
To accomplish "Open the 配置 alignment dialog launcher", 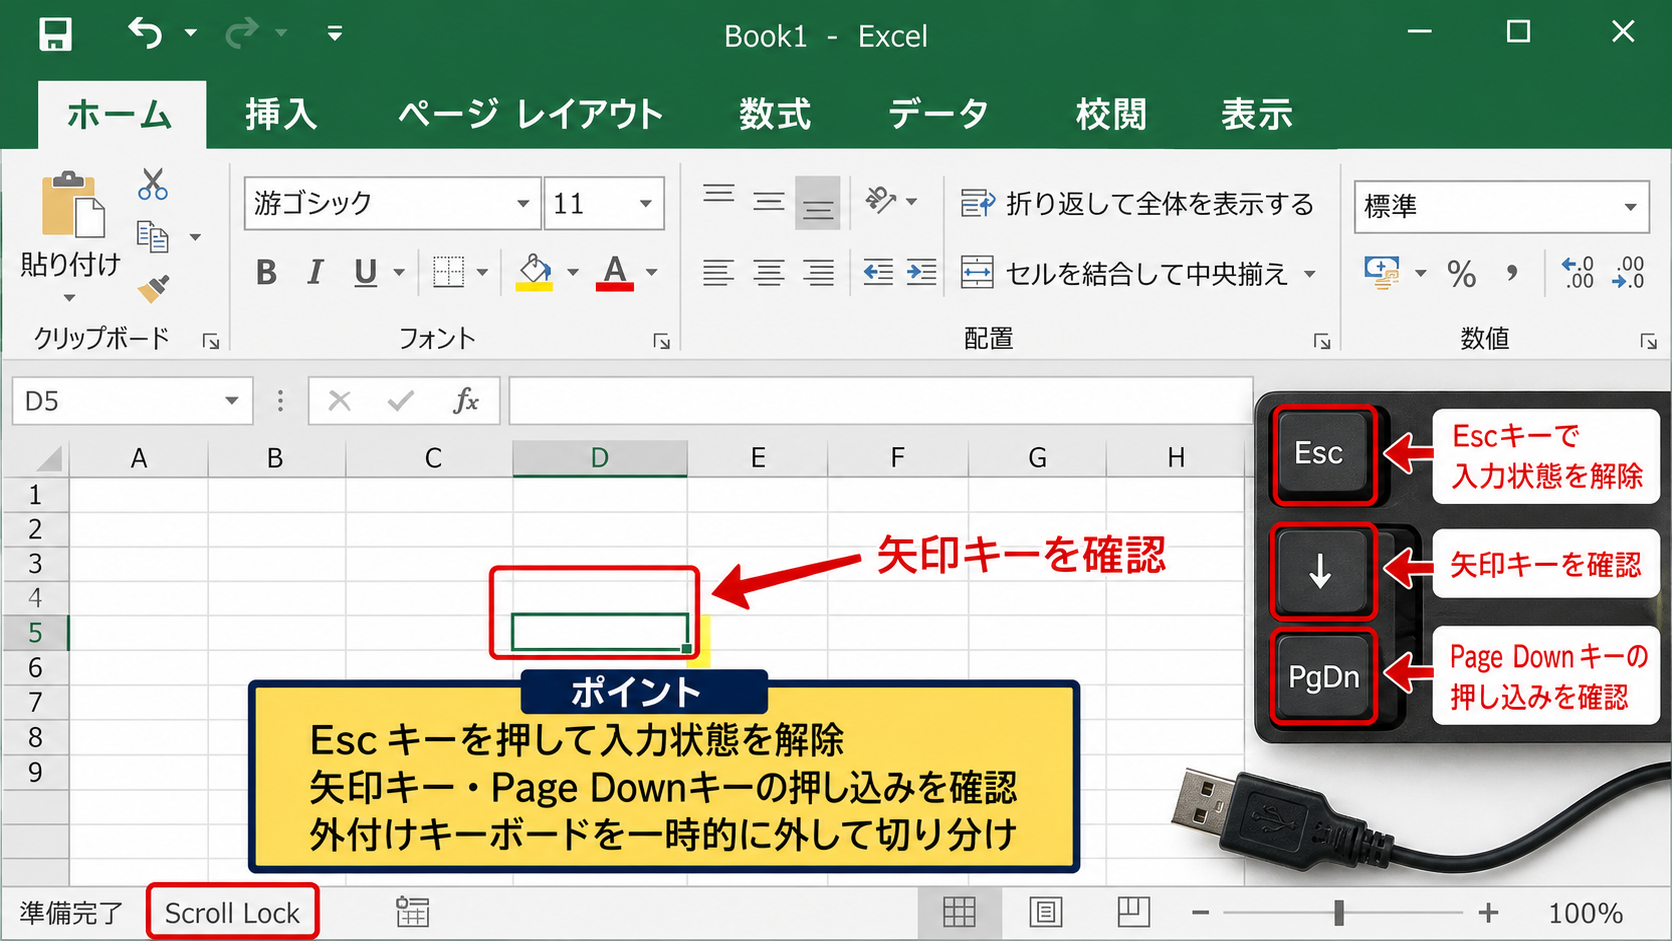I will [x=1322, y=342].
